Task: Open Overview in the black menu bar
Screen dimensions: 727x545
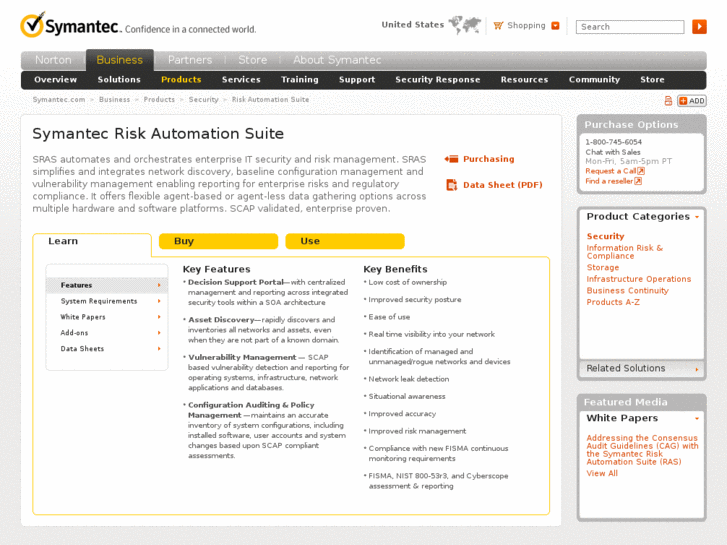Action: [x=56, y=80]
